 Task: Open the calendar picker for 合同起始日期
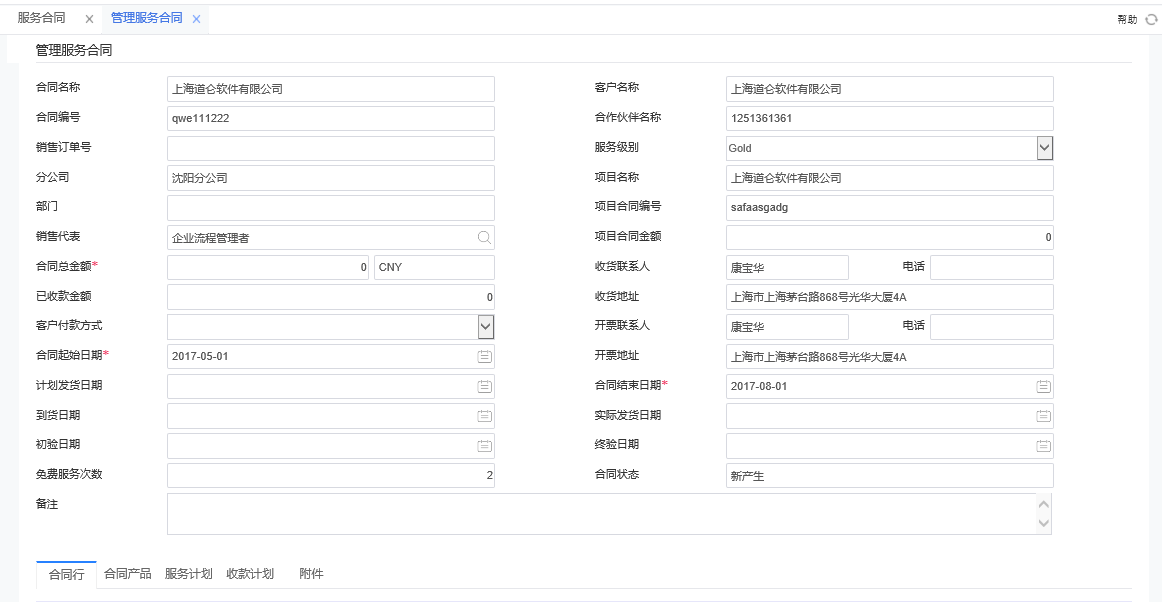[x=484, y=356]
